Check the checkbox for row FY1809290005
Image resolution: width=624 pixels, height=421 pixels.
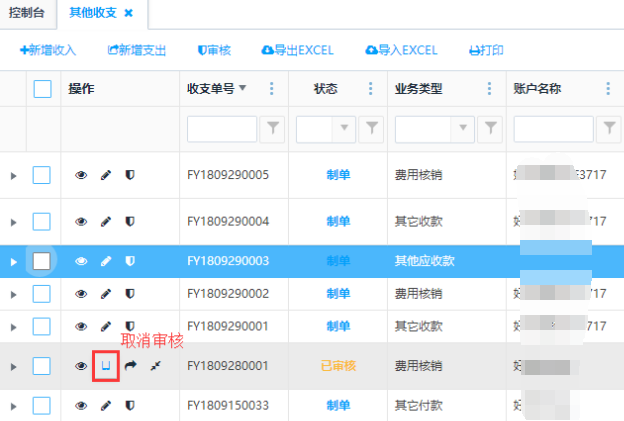click(x=42, y=176)
